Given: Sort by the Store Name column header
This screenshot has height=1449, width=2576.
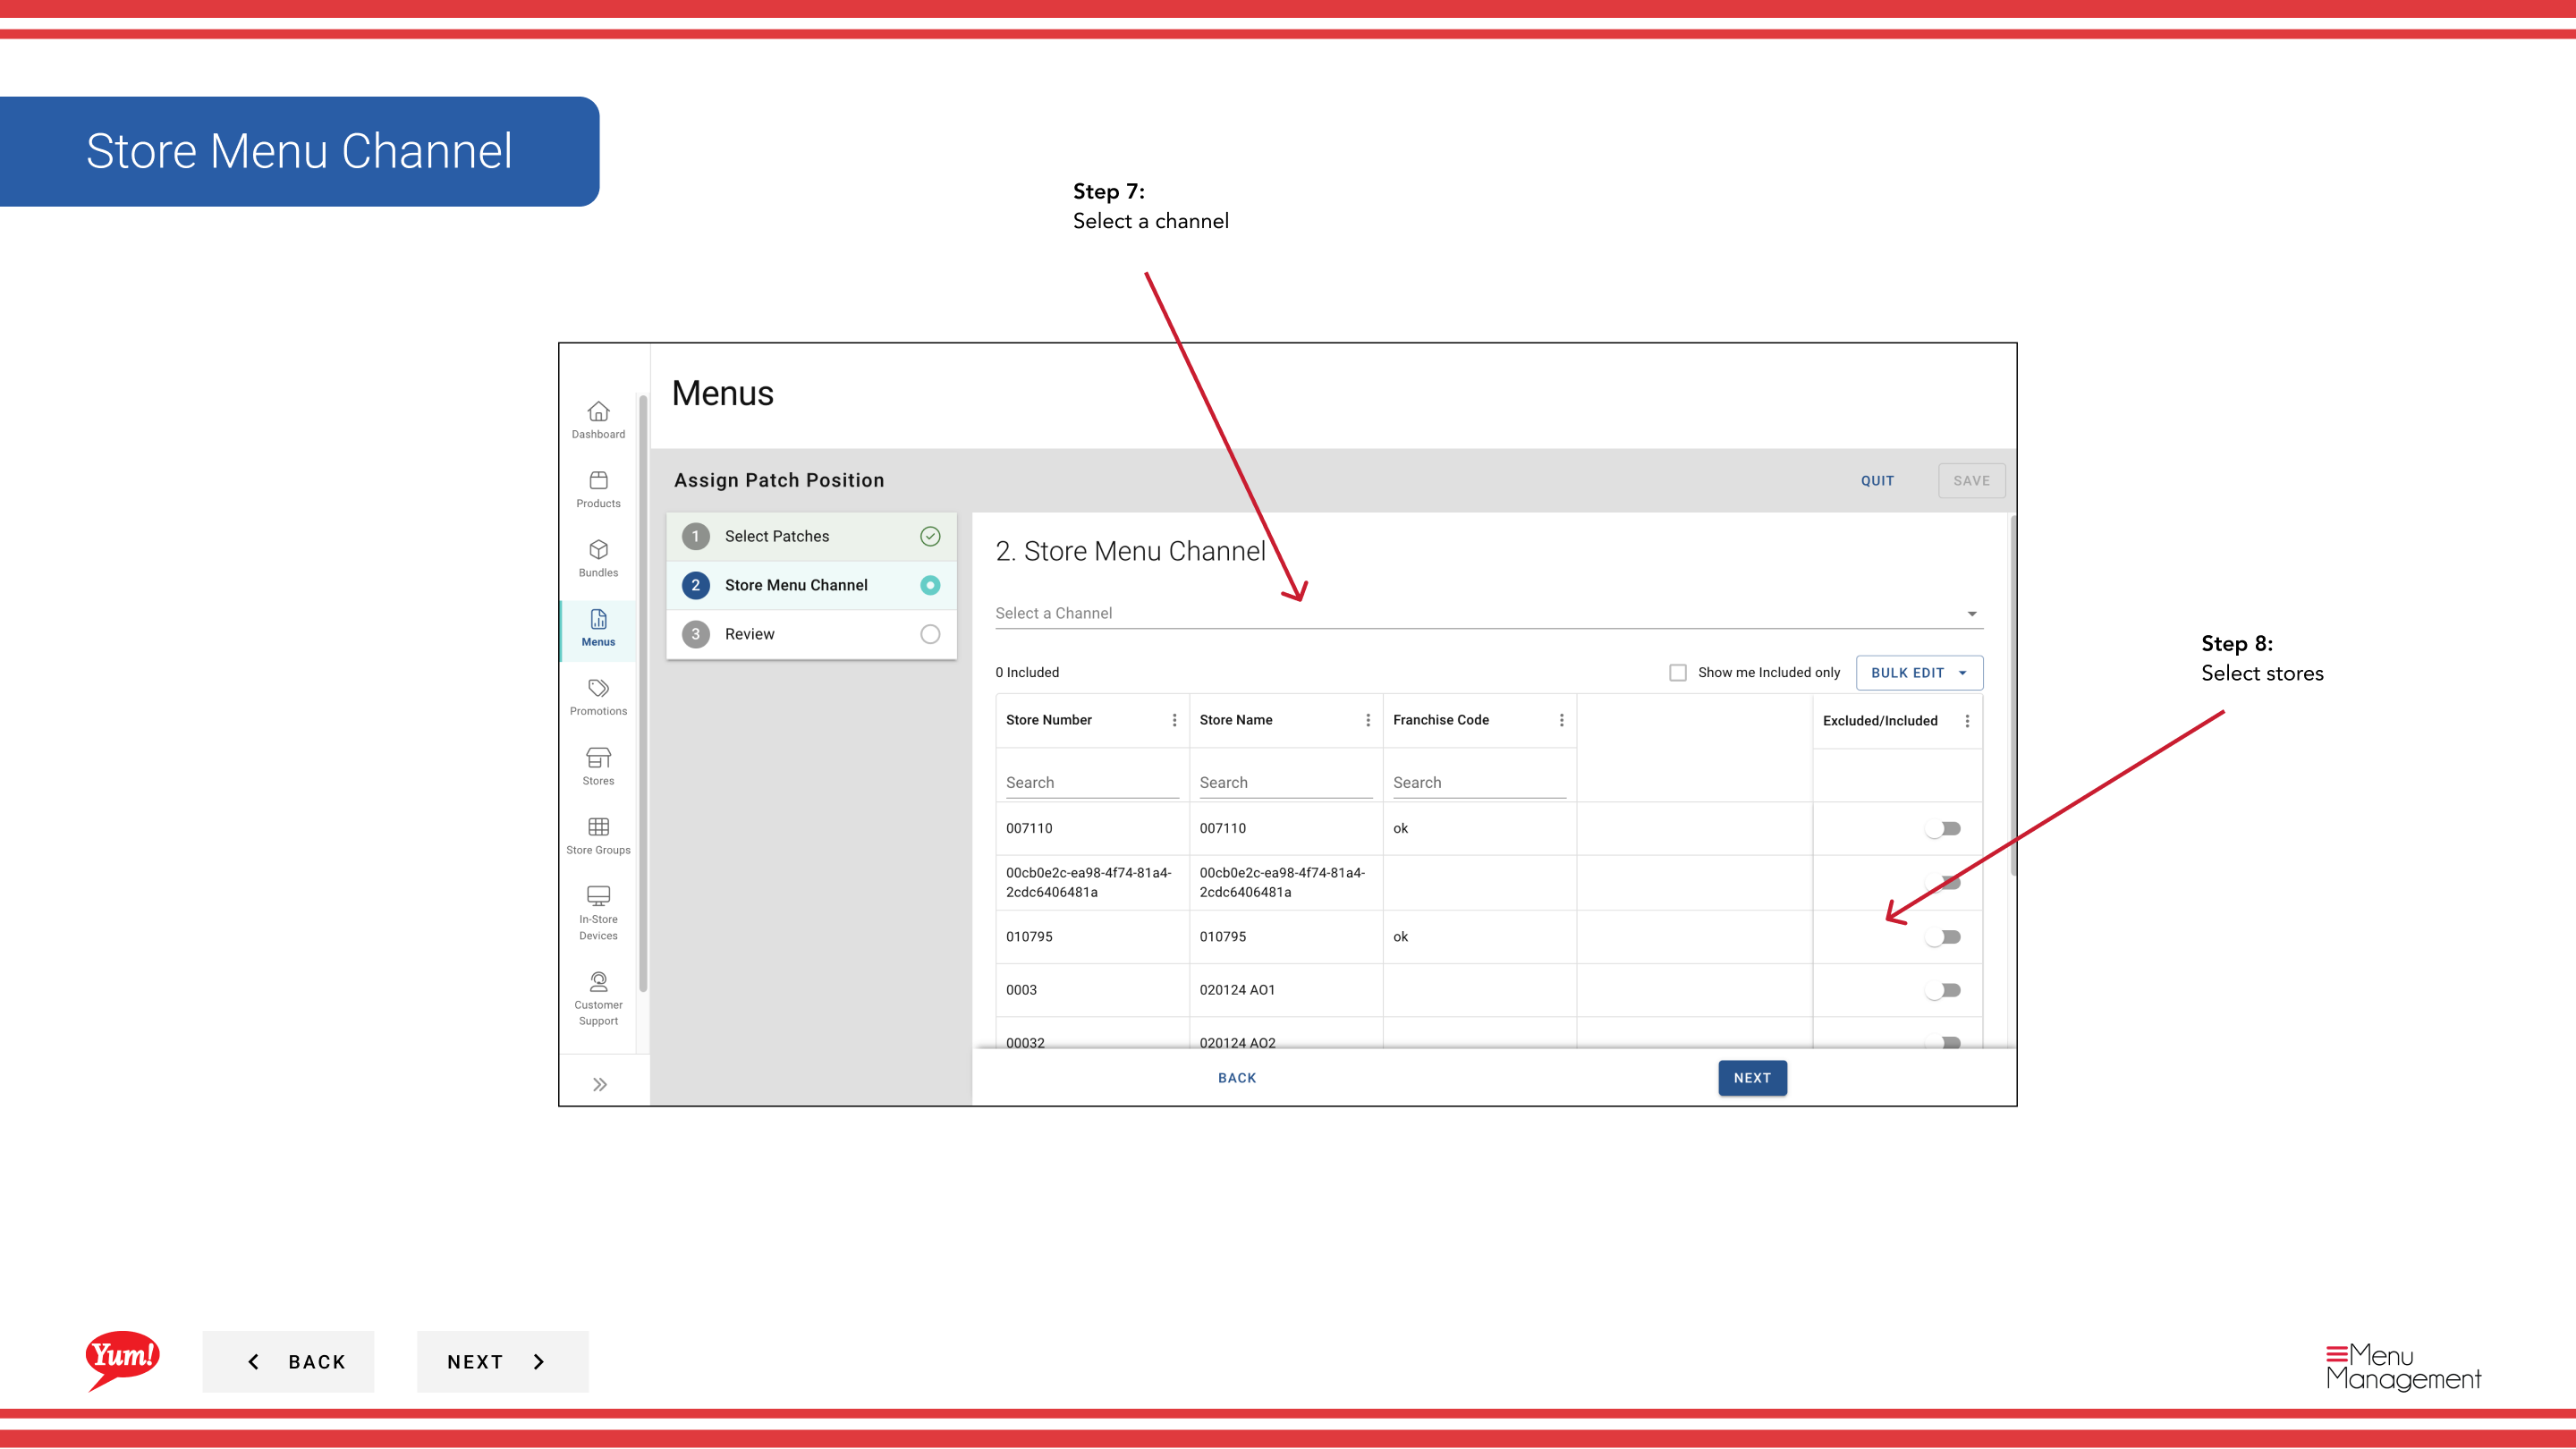Looking at the screenshot, I should pos(1236,720).
